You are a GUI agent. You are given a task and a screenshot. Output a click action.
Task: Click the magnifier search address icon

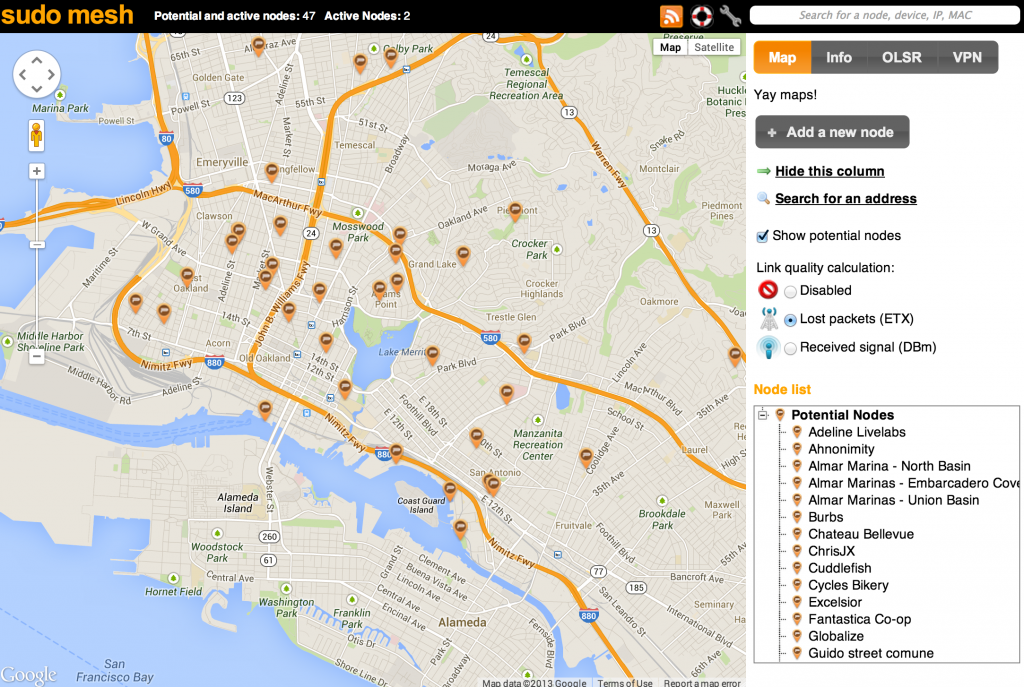coord(763,199)
